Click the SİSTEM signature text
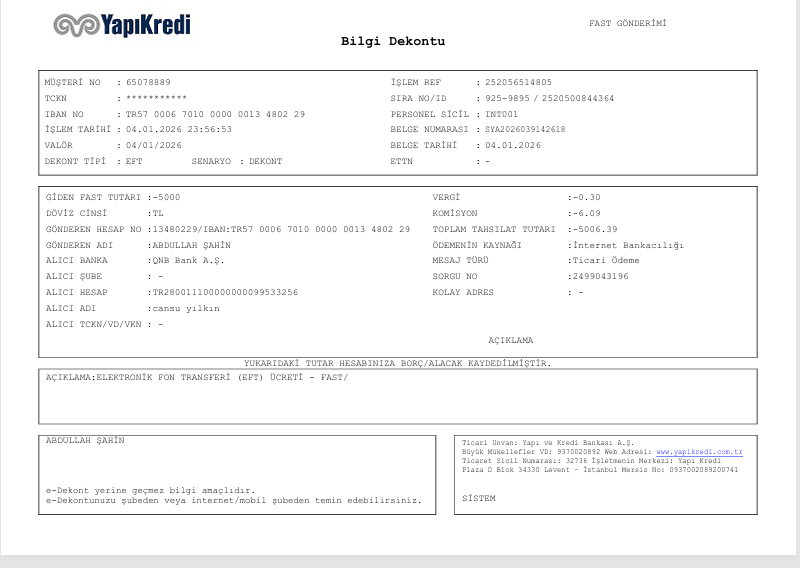The width and height of the screenshot is (800, 568). coord(479,498)
